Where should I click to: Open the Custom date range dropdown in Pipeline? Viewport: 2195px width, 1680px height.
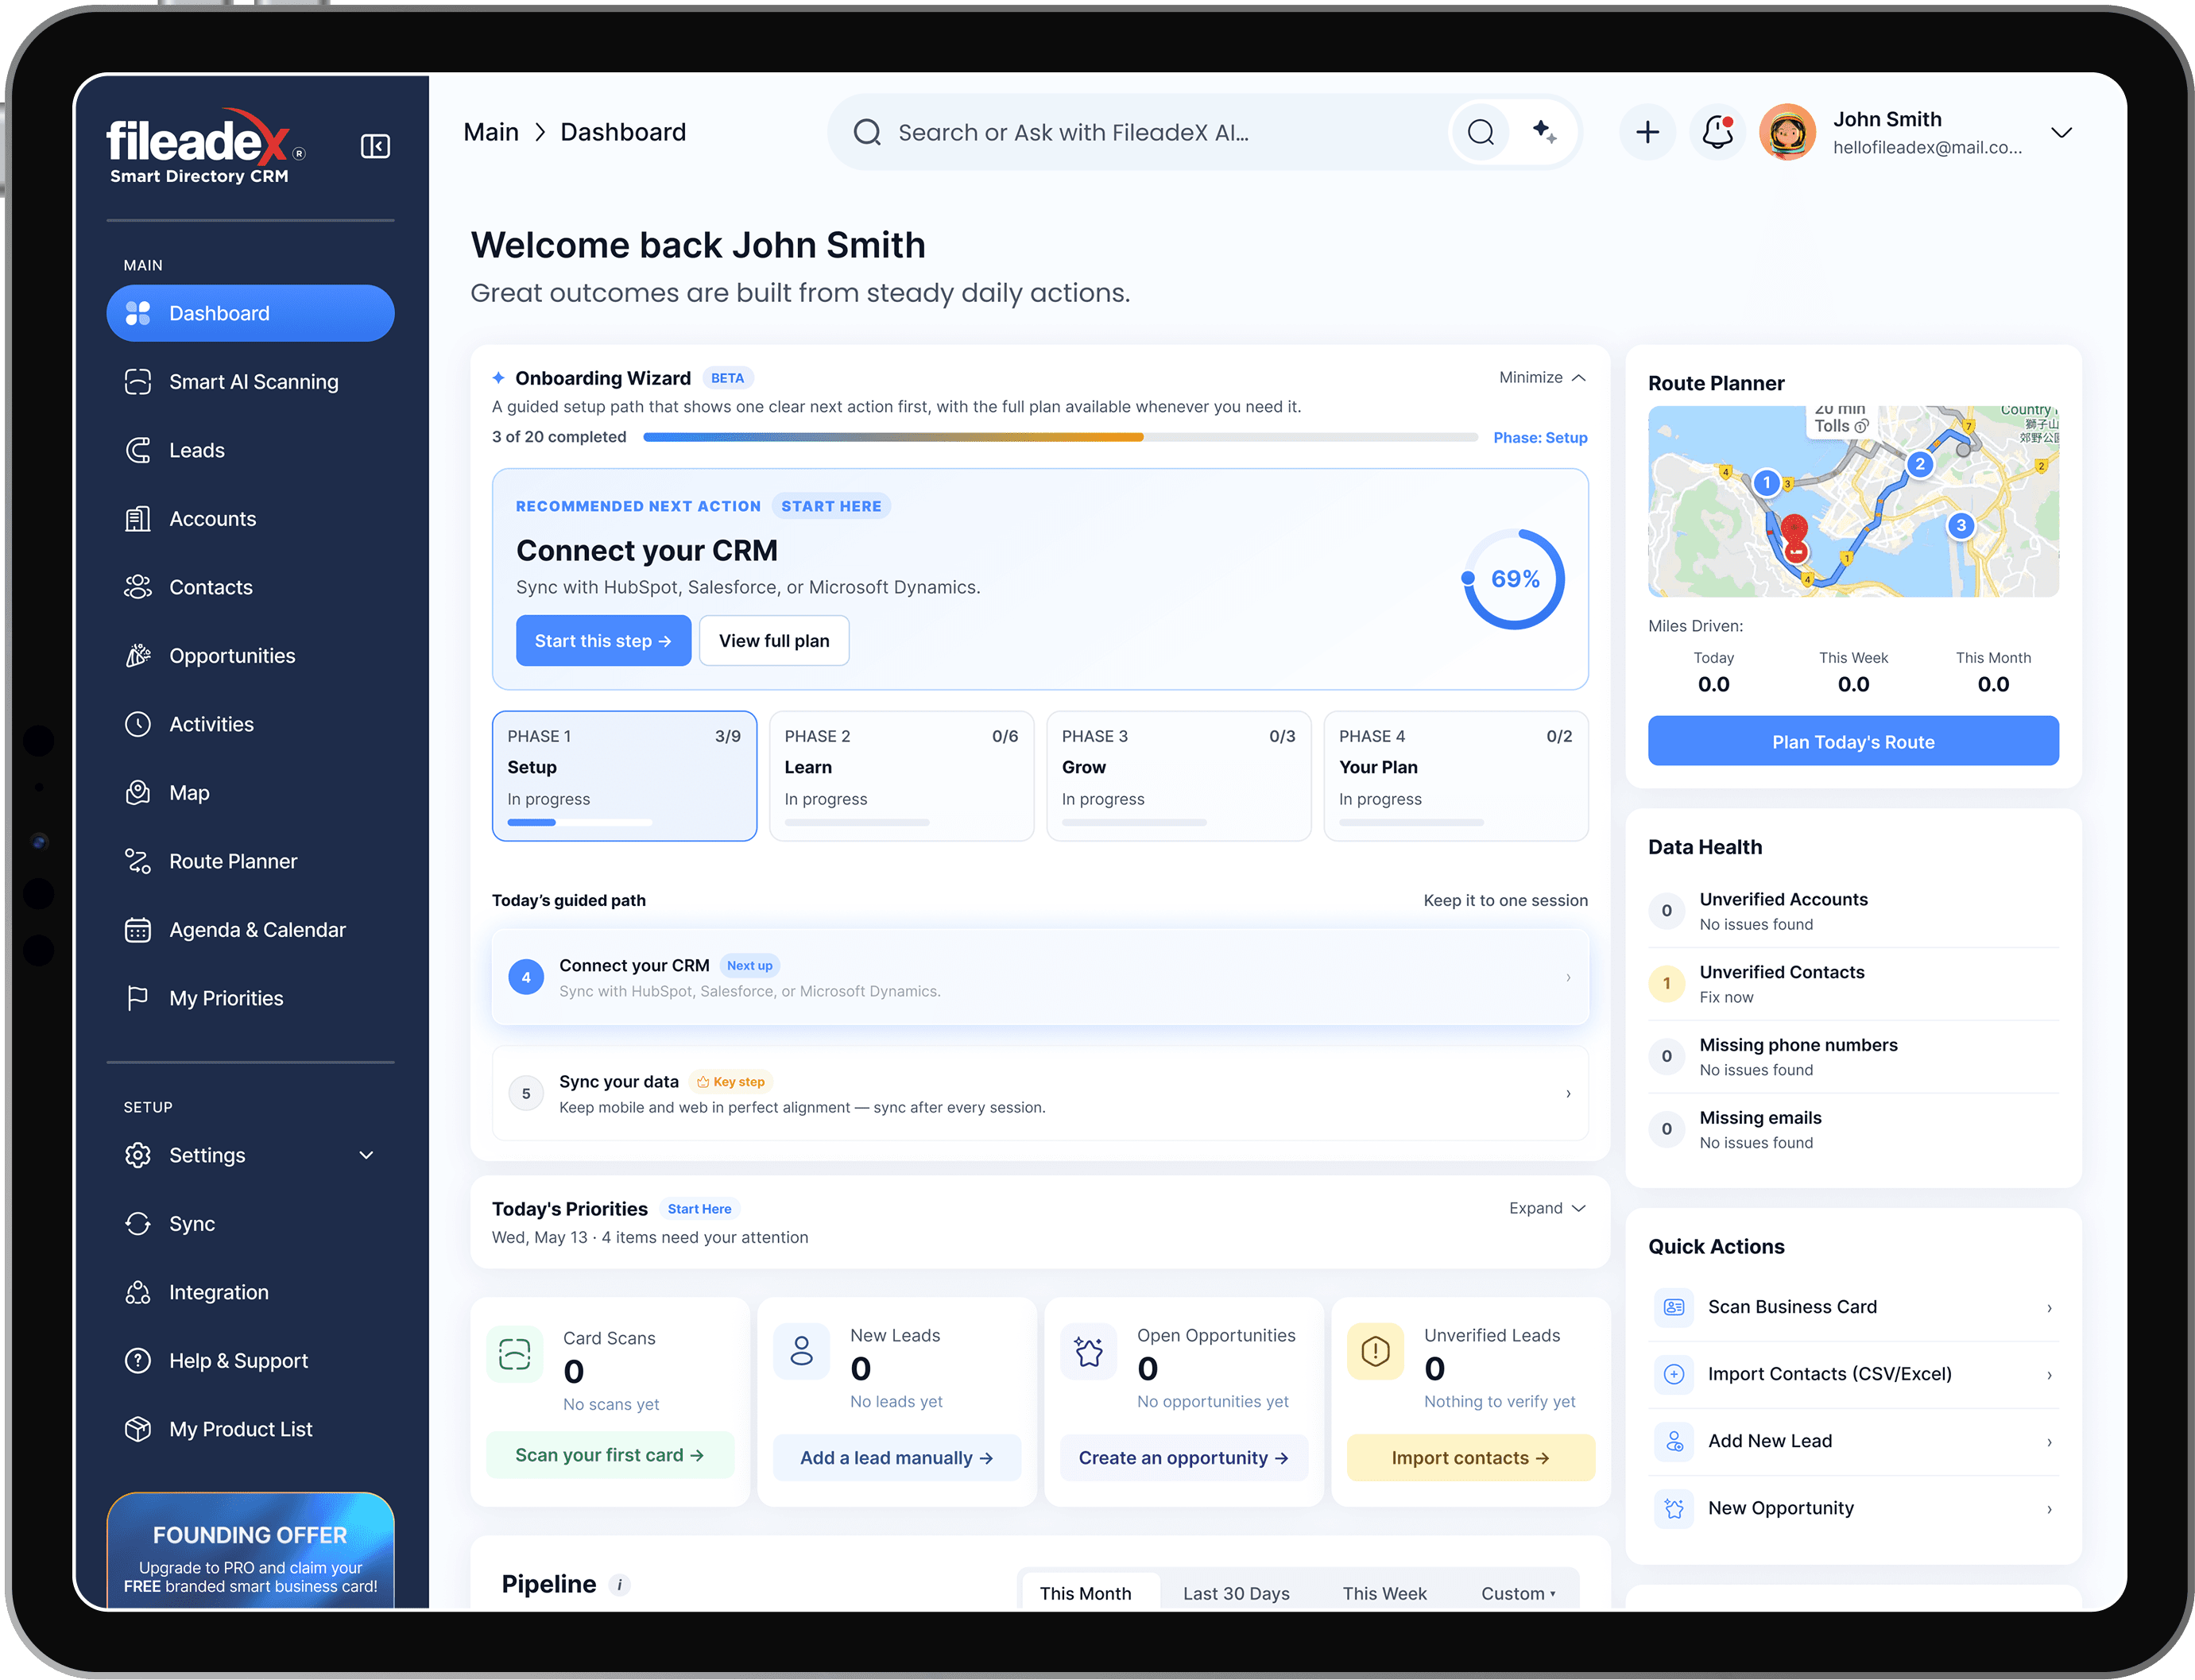click(1518, 1593)
